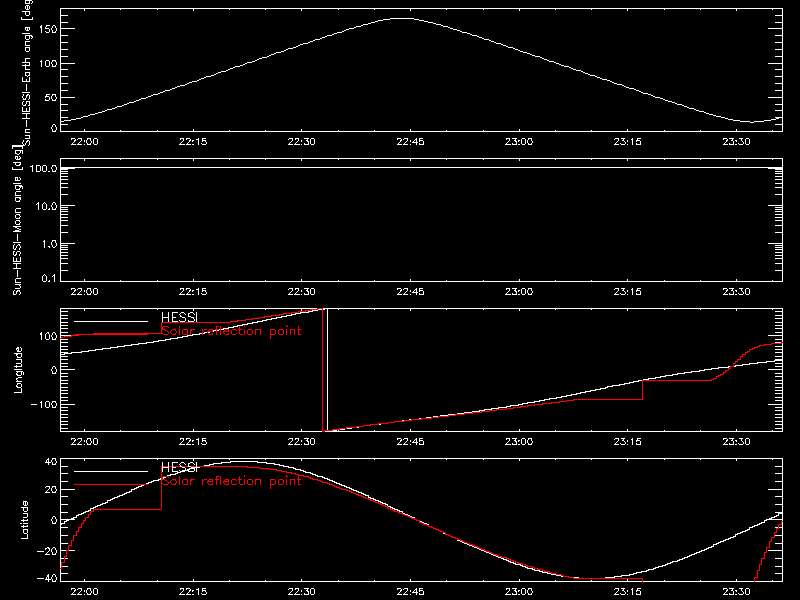Click the vertical white wrap line in Longitude plot
The image size is (800, 600).
click(328, 370)
